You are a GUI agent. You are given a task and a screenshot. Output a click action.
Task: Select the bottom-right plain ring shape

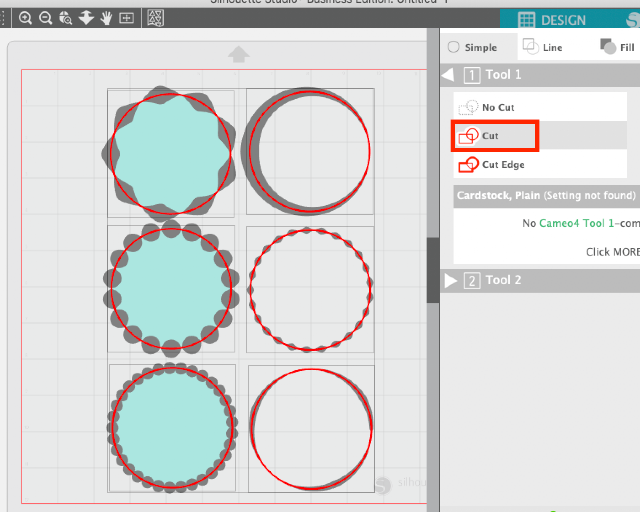[311, 429]
